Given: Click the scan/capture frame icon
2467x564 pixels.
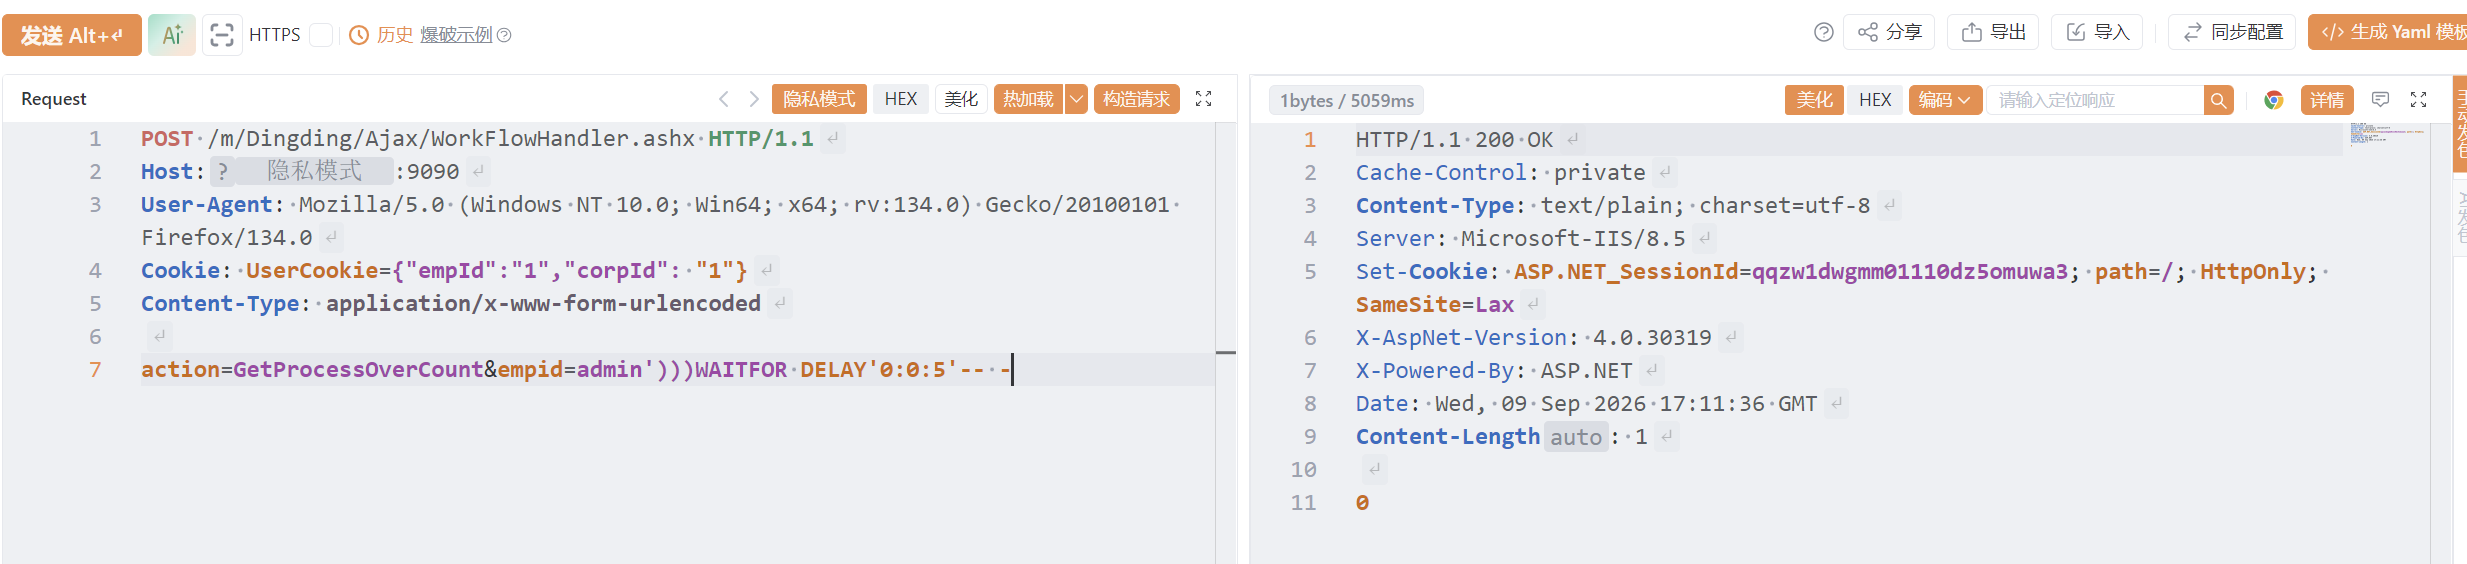Looking at the screenshot, I should click(222, 35).
